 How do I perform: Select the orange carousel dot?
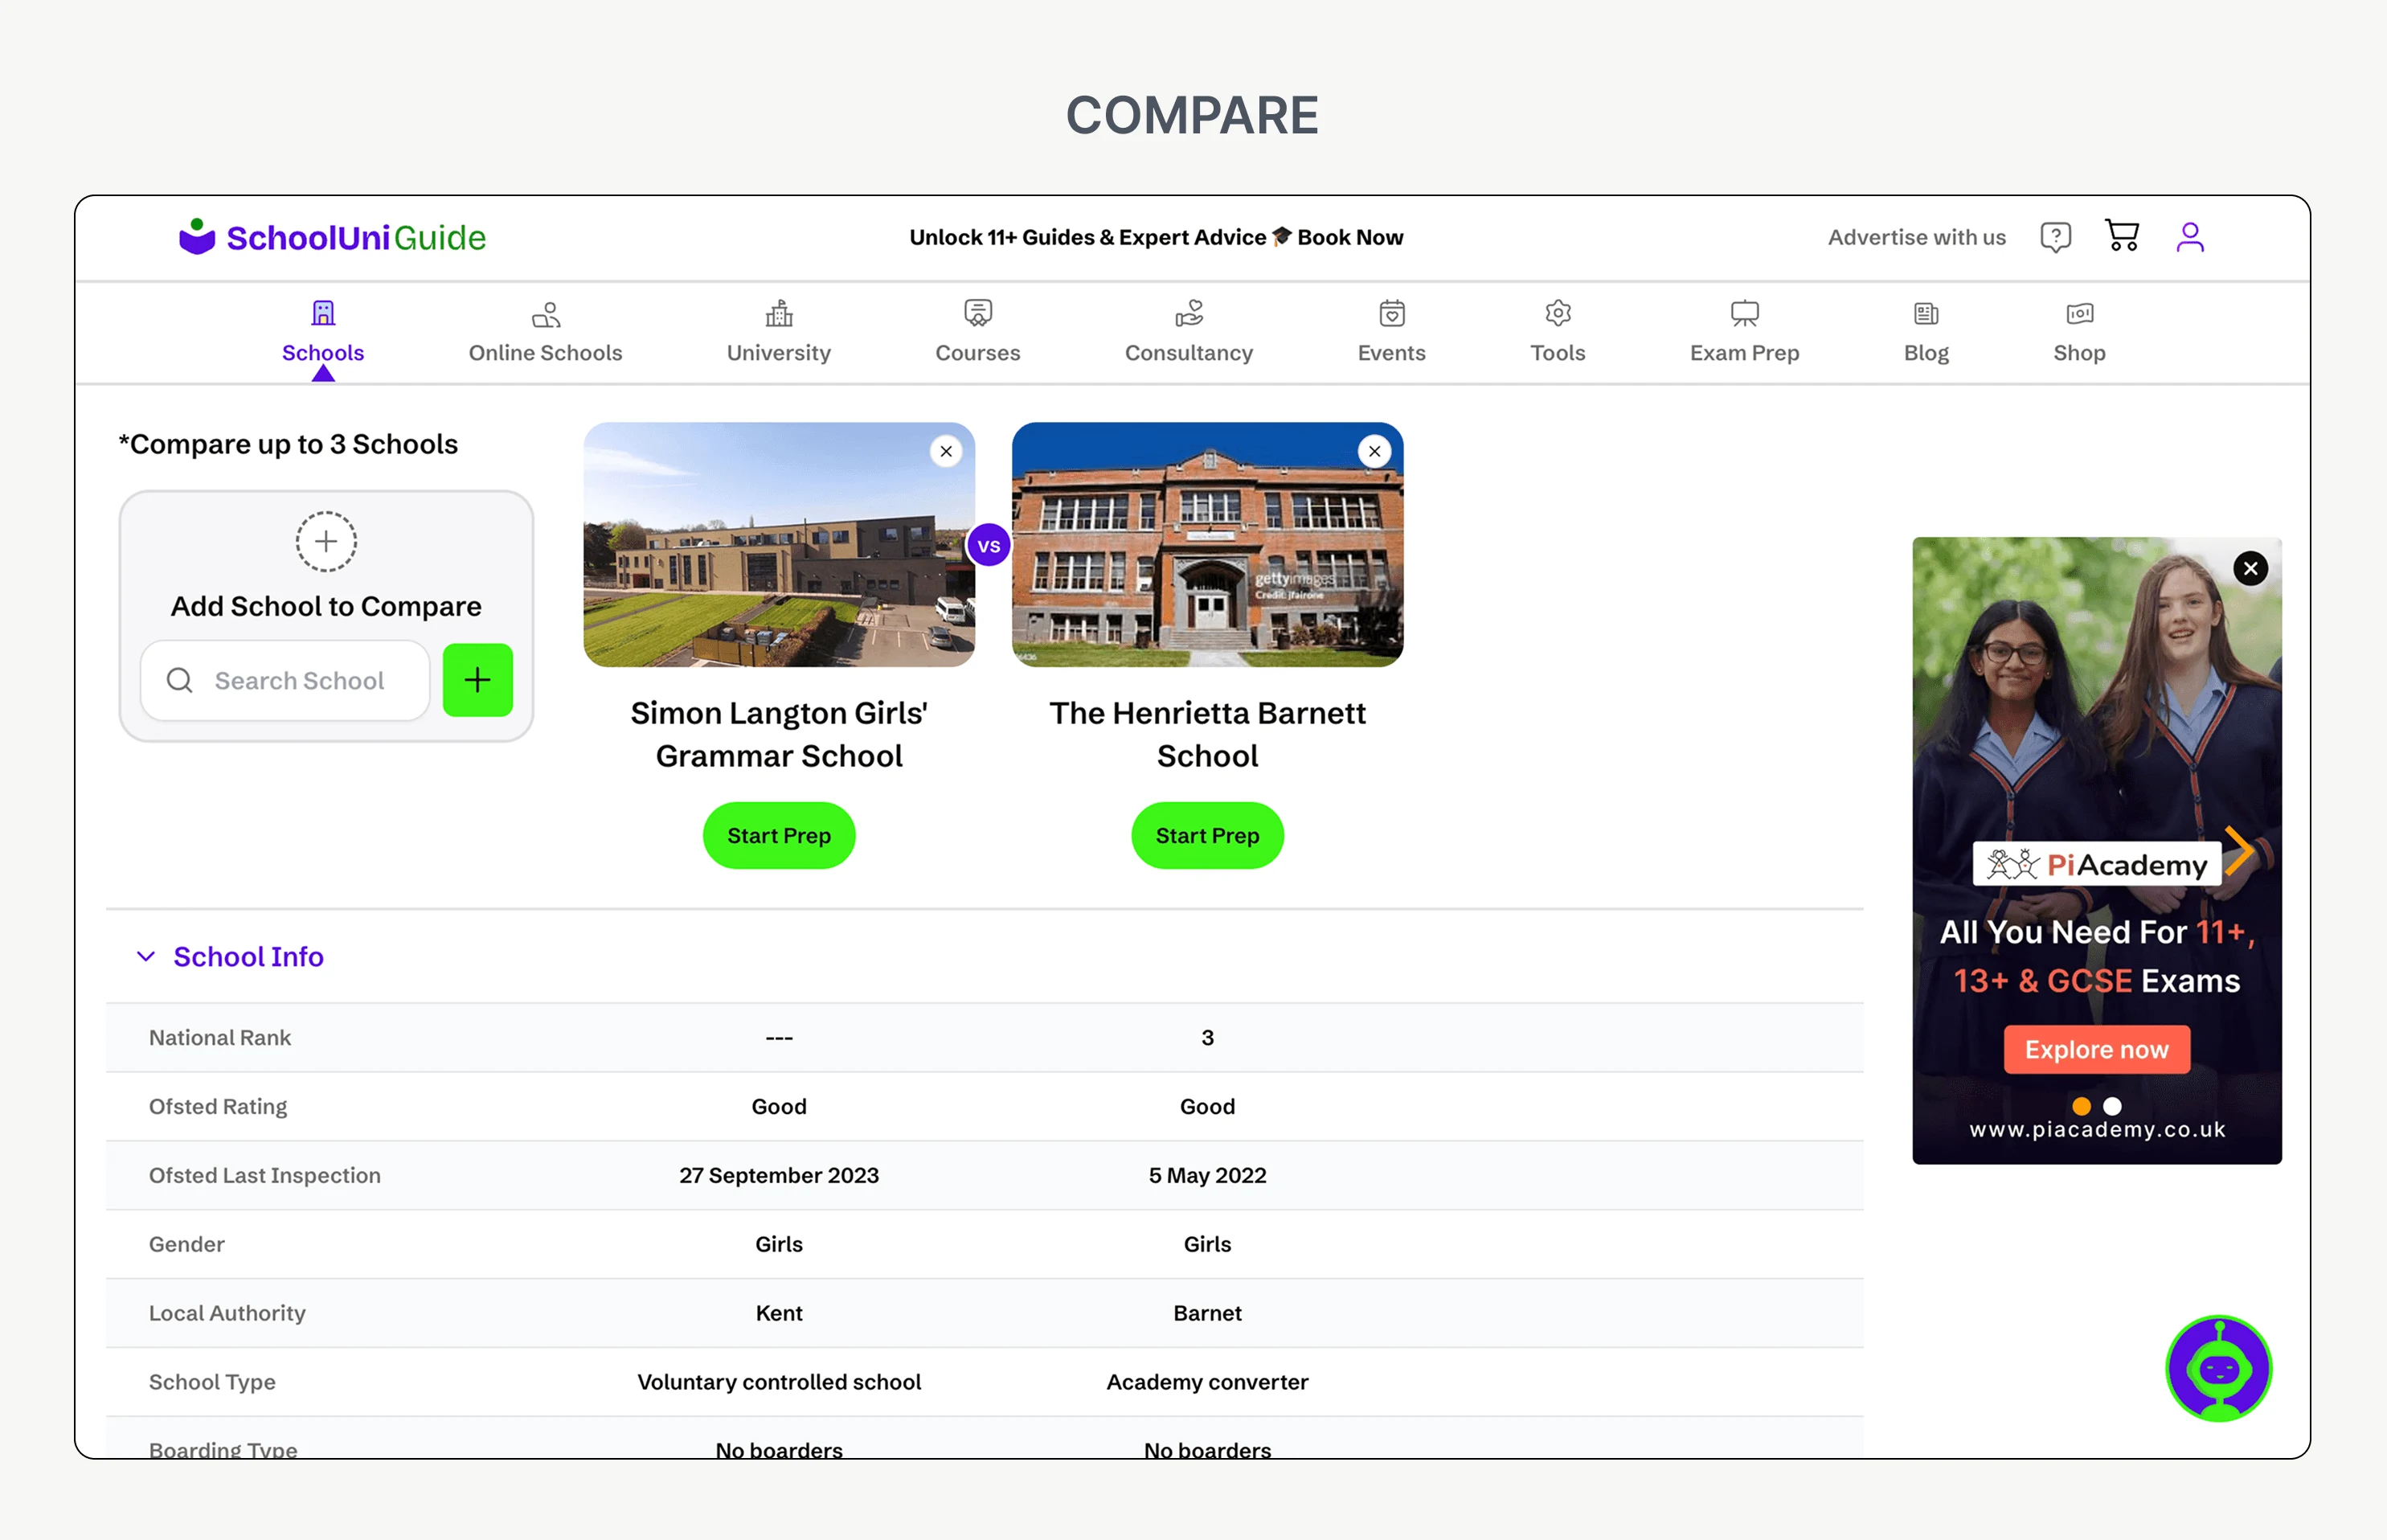pos(2082,1106)
